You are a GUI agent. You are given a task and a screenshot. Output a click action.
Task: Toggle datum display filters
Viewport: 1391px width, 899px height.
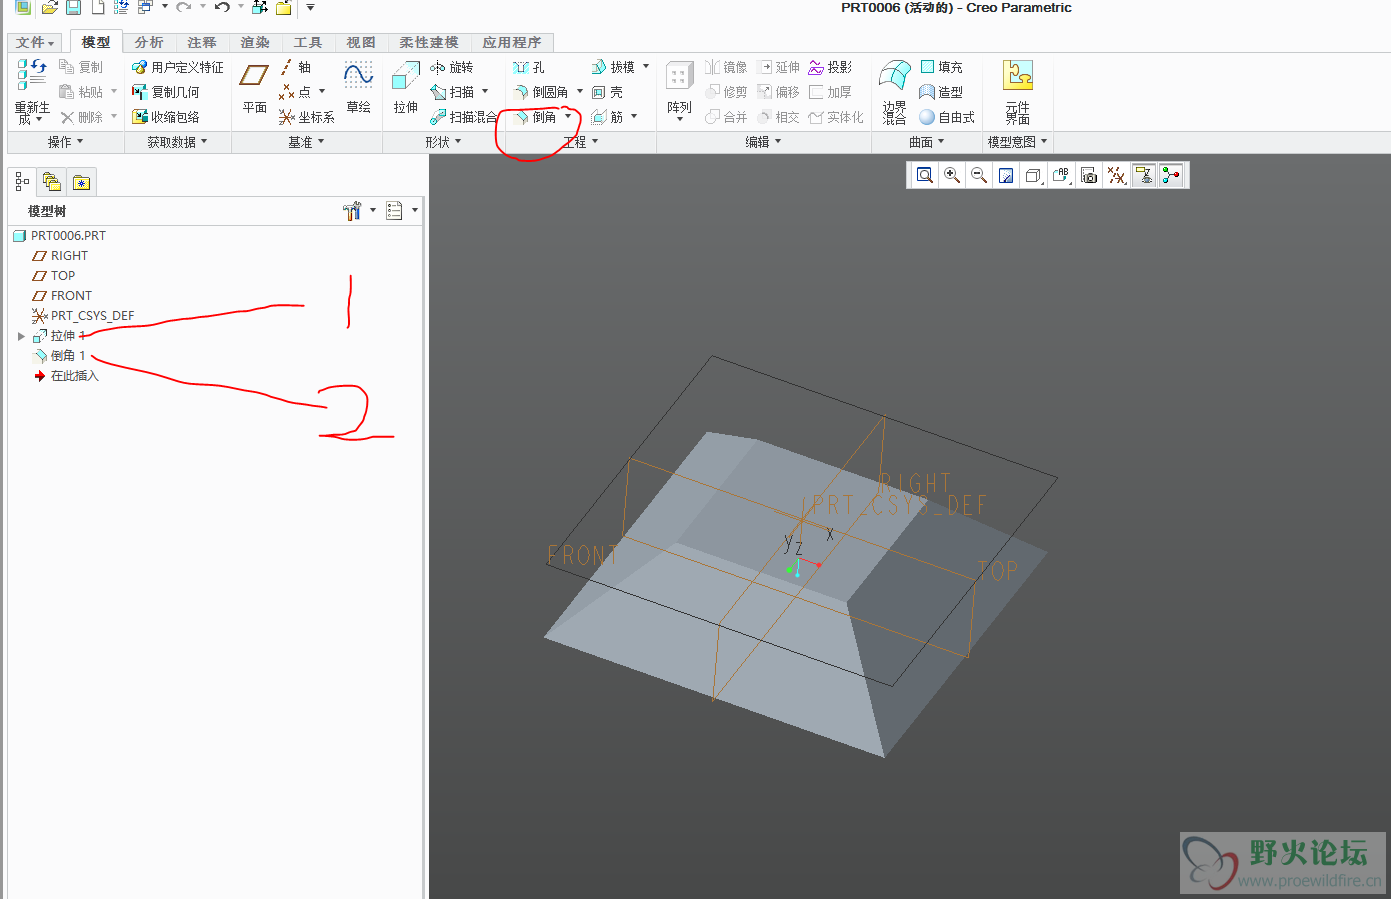[1116, 176]
